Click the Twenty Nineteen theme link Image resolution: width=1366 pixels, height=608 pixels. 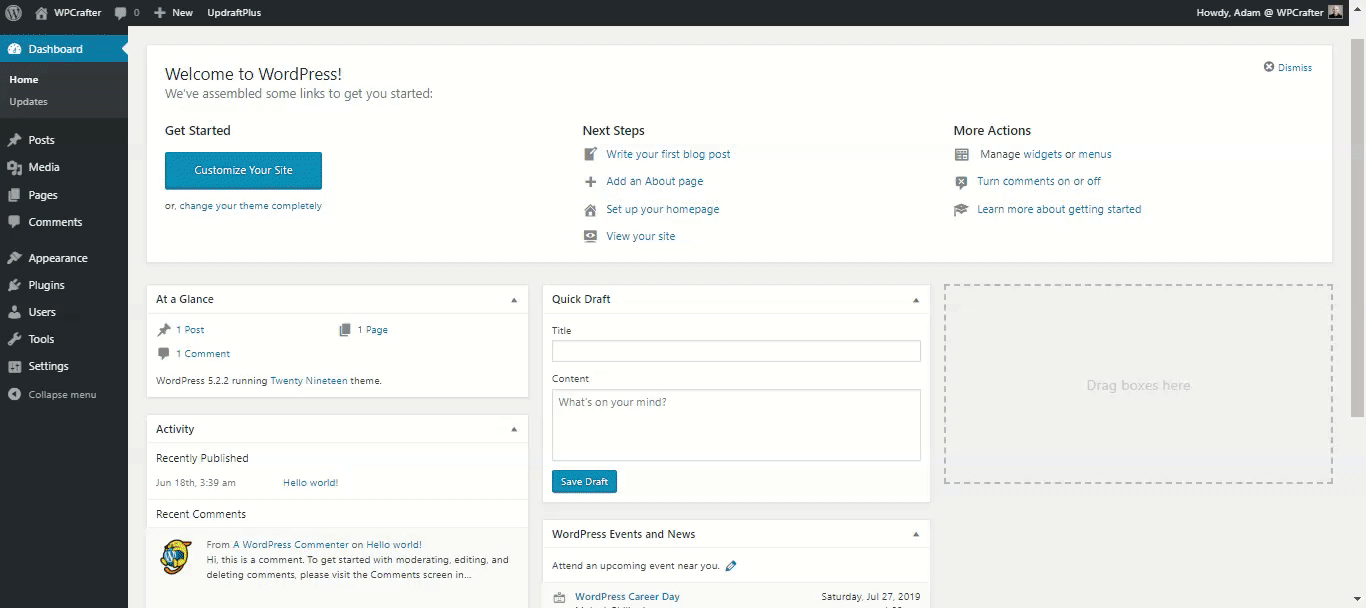(x=309, y=381)
